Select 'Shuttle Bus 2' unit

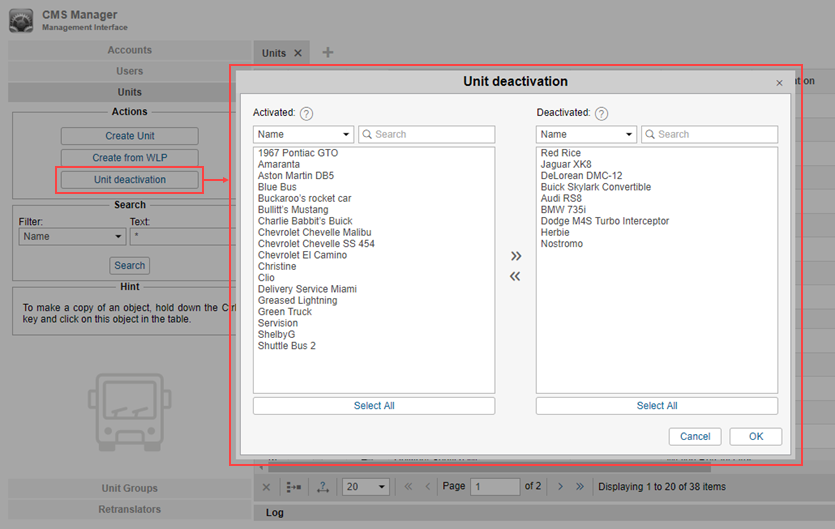point(286,346)
